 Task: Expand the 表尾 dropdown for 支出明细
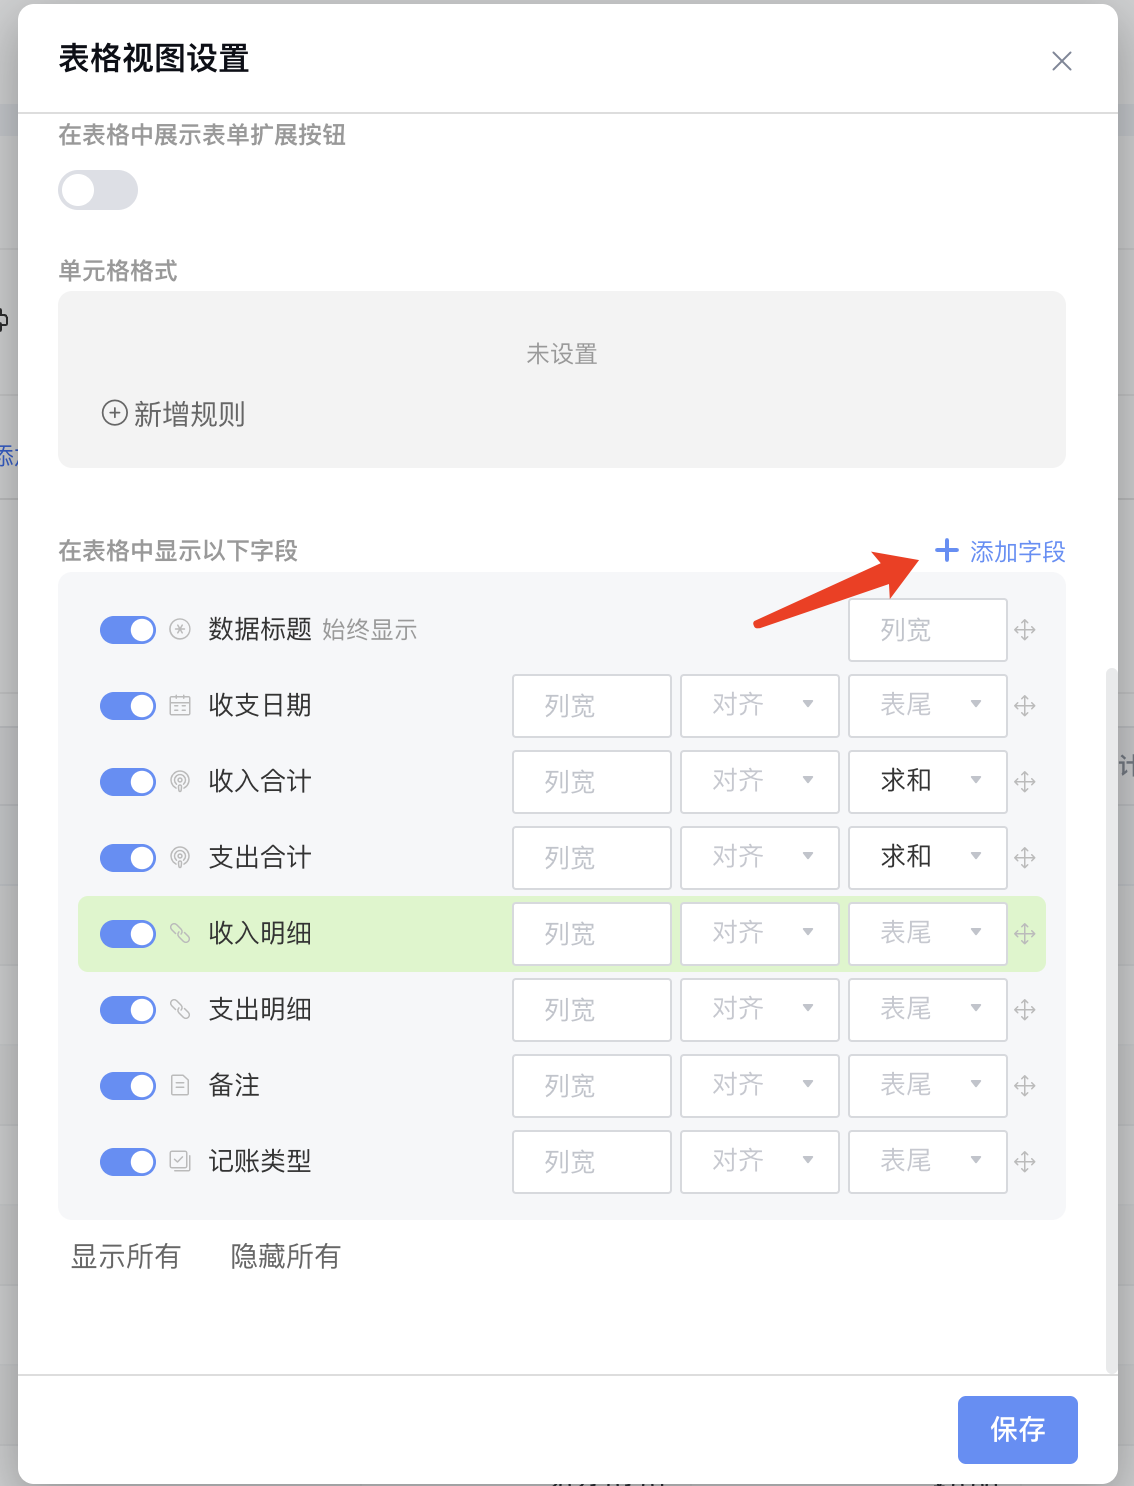click(x=928, y=1010)
